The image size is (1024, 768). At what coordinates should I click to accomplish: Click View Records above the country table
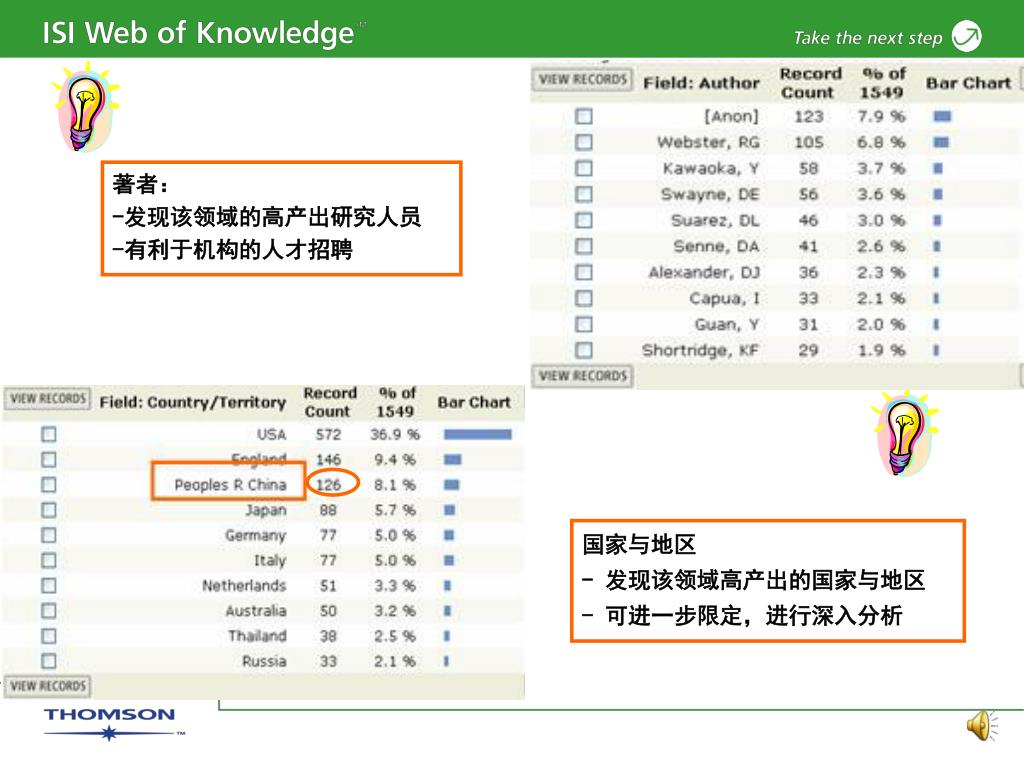pos(48,398)
